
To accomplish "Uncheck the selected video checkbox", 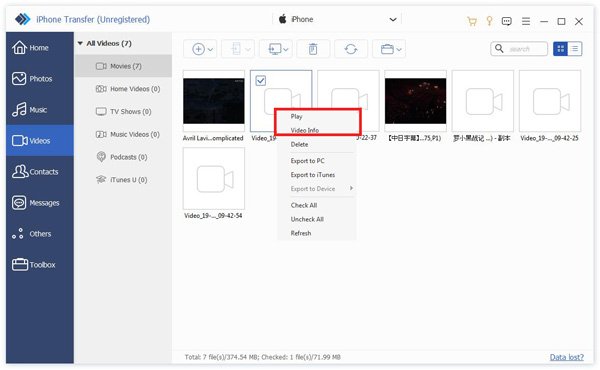I will 261,81.
